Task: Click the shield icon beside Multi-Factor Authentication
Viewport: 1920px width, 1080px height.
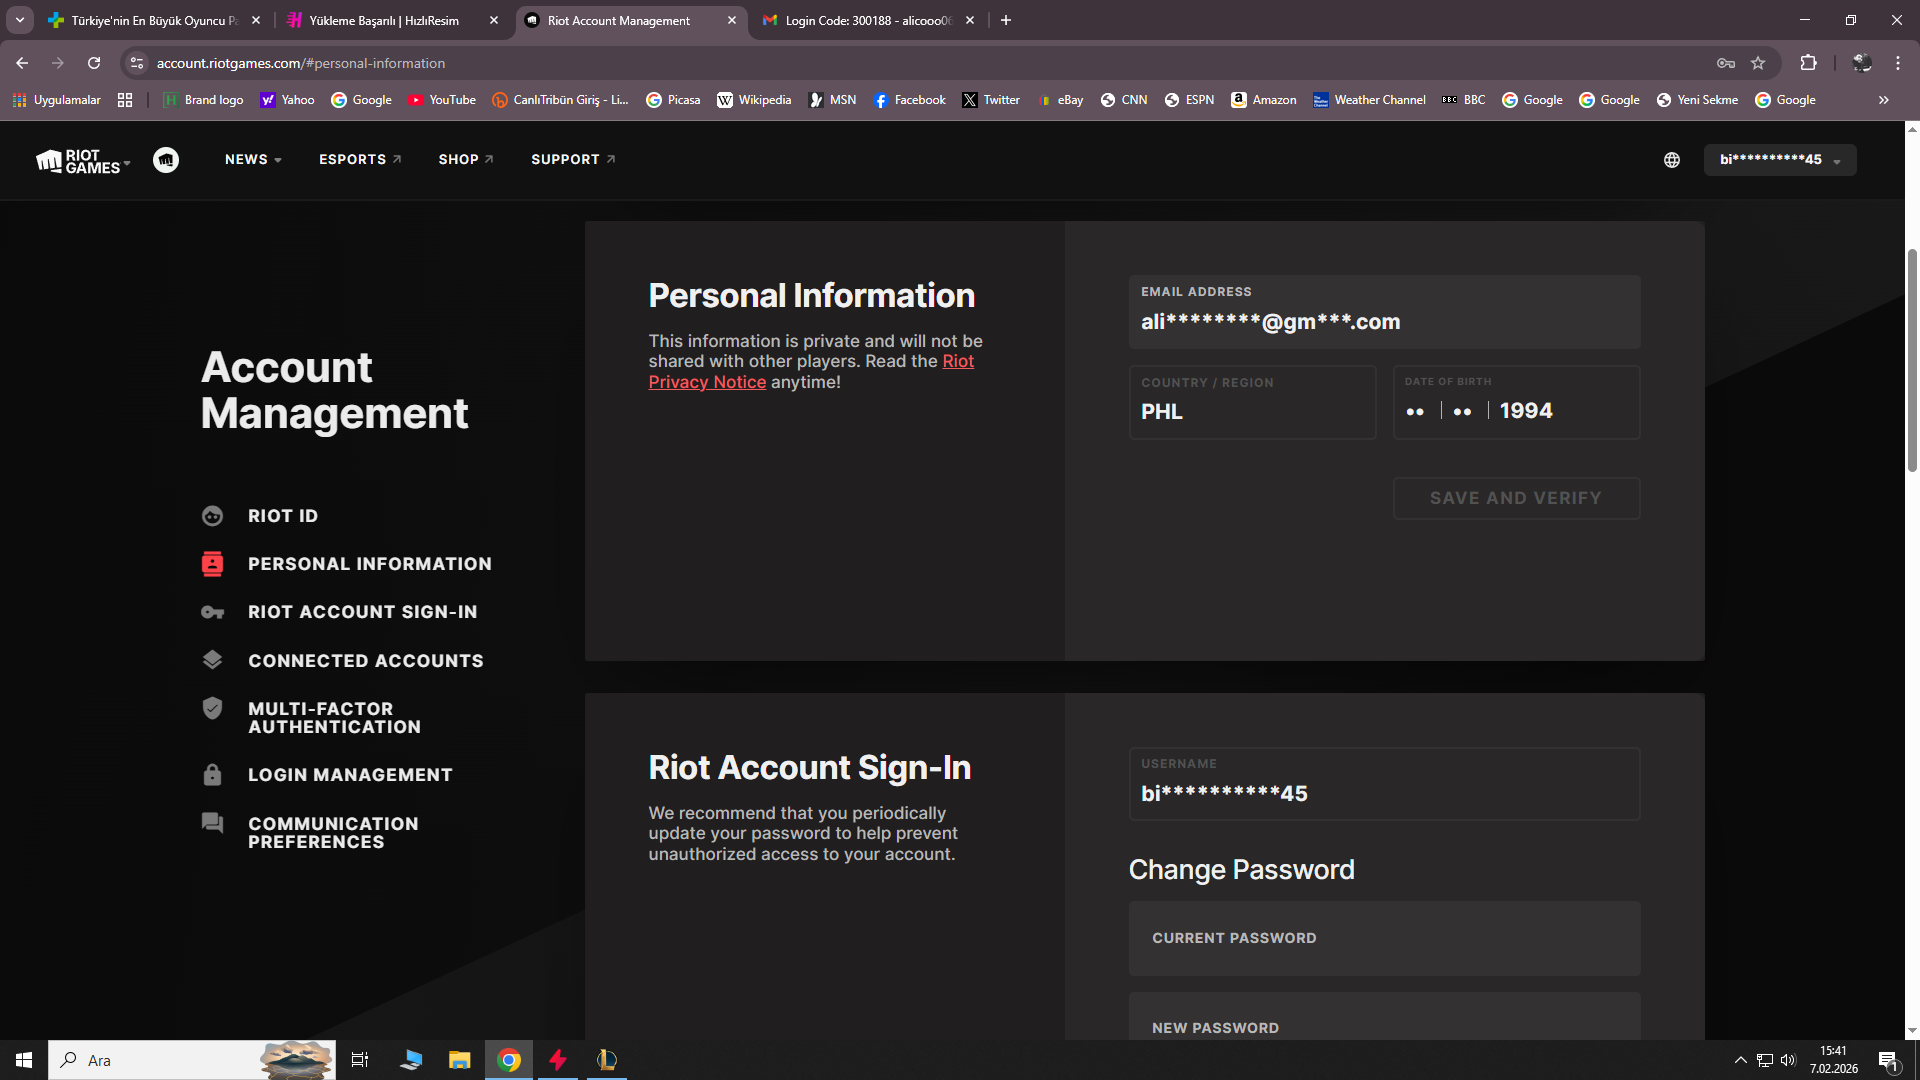Action: pos(212,708)
